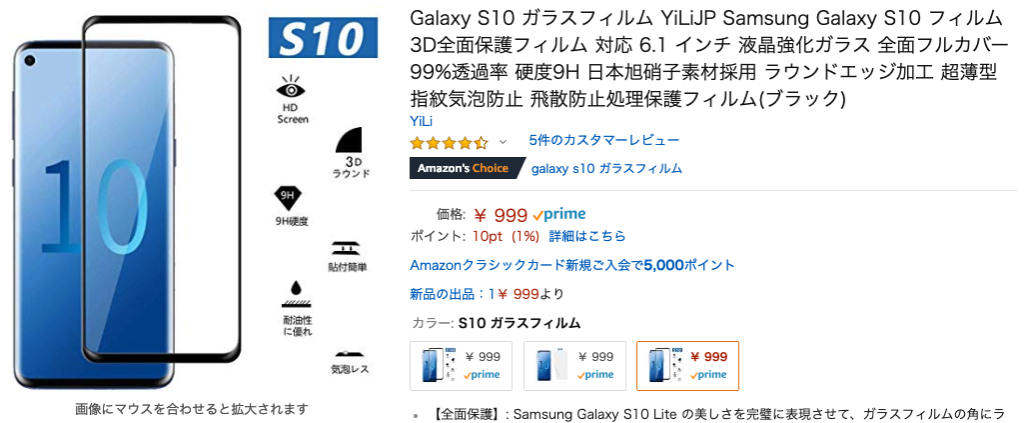
Task: Select the middle white film color option
Action: click(575, 365)
